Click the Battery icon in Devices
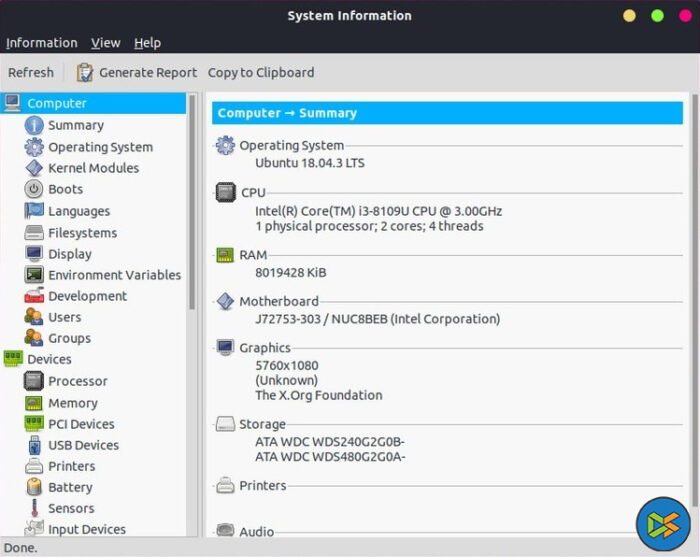 (x=34, y=487)
